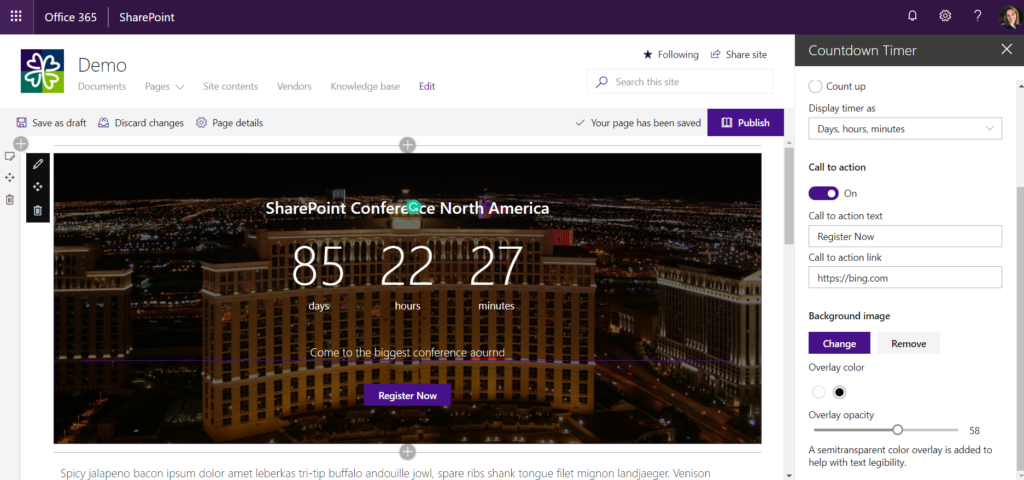Click the edit section icon in left margin
The height and width of the screenshot is (480, 1024).
(x=10, y=156)
